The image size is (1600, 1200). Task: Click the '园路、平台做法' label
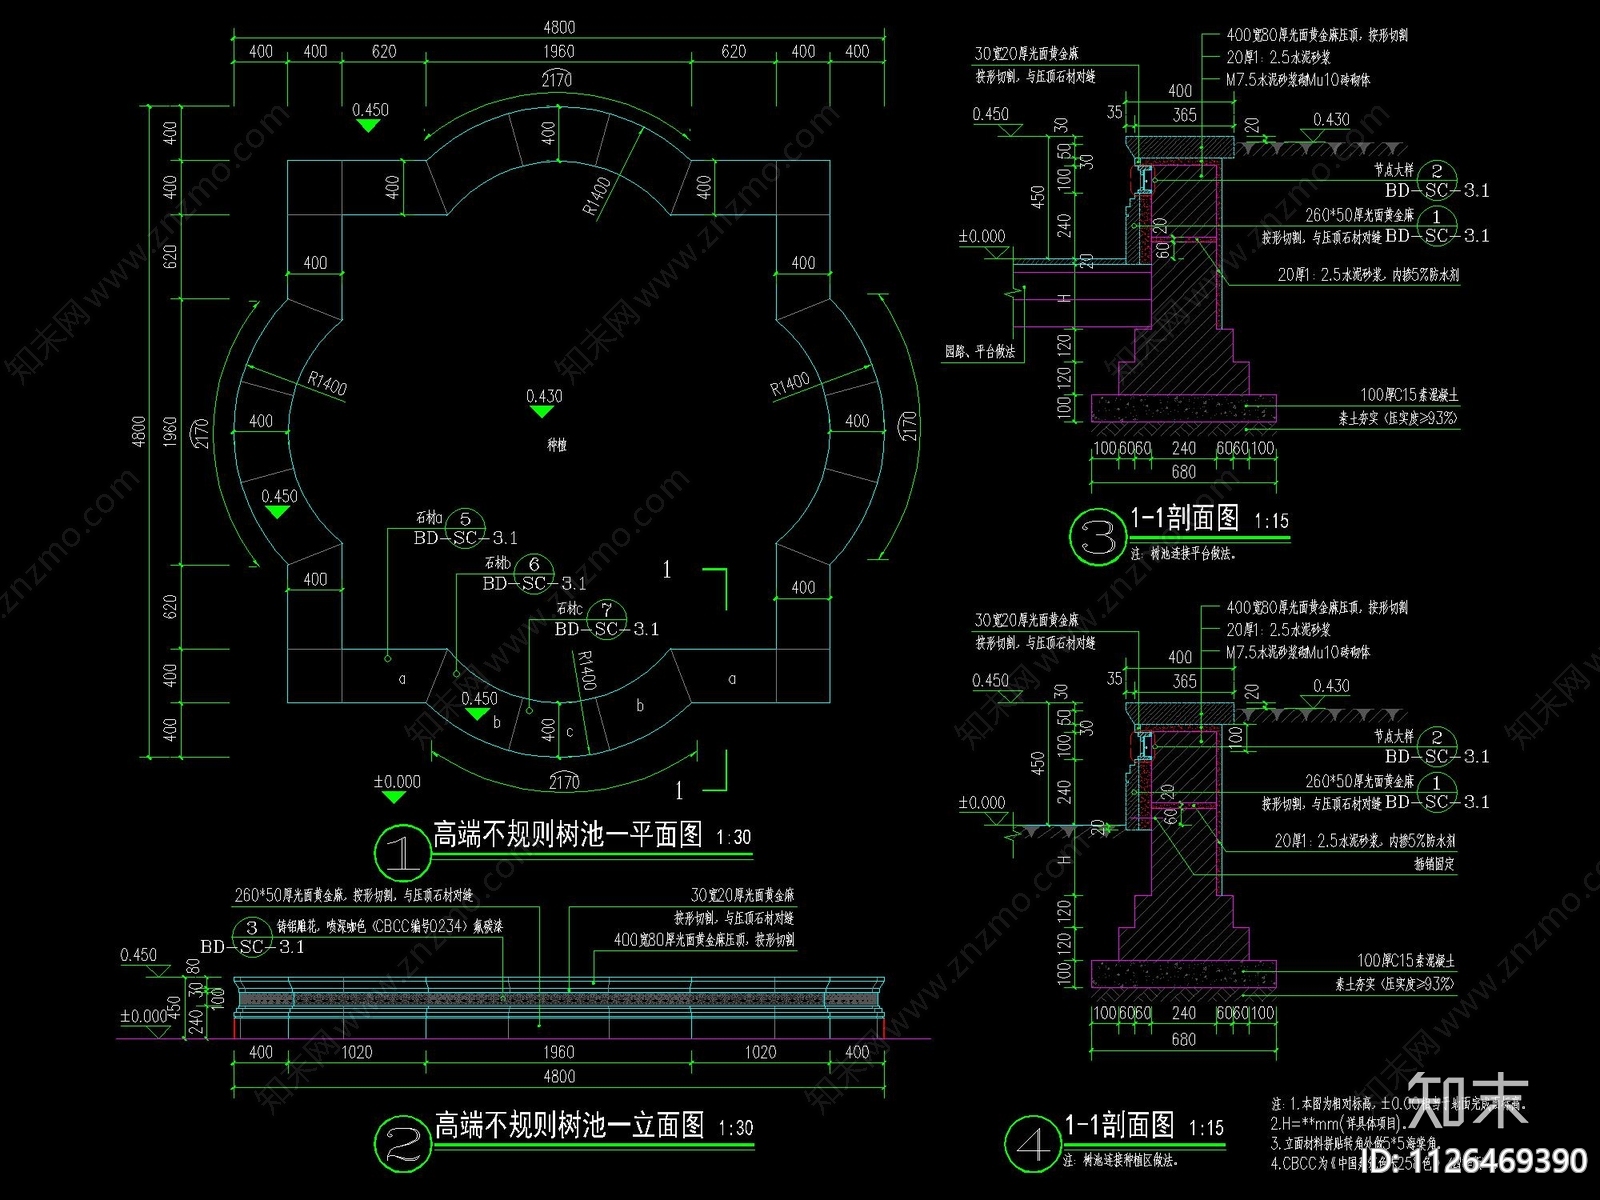click(980, 352)
